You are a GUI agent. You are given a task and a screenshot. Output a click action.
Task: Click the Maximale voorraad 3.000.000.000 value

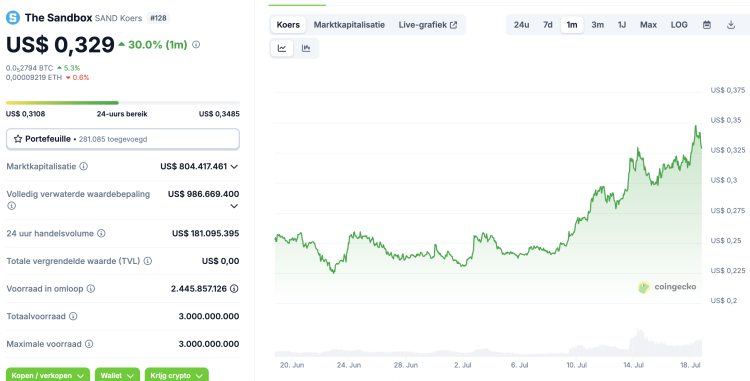click(x=209, y=344)
